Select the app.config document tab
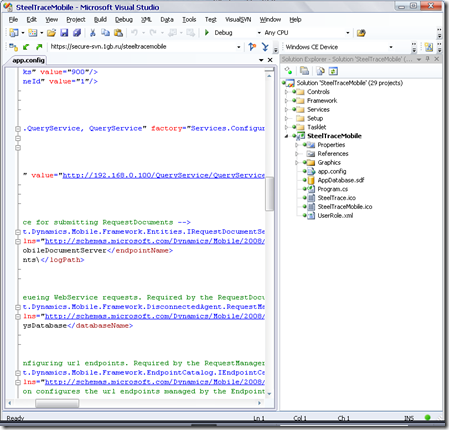Image resolution: width=449 pixels, height=430 pixels. tap(28, 60)
